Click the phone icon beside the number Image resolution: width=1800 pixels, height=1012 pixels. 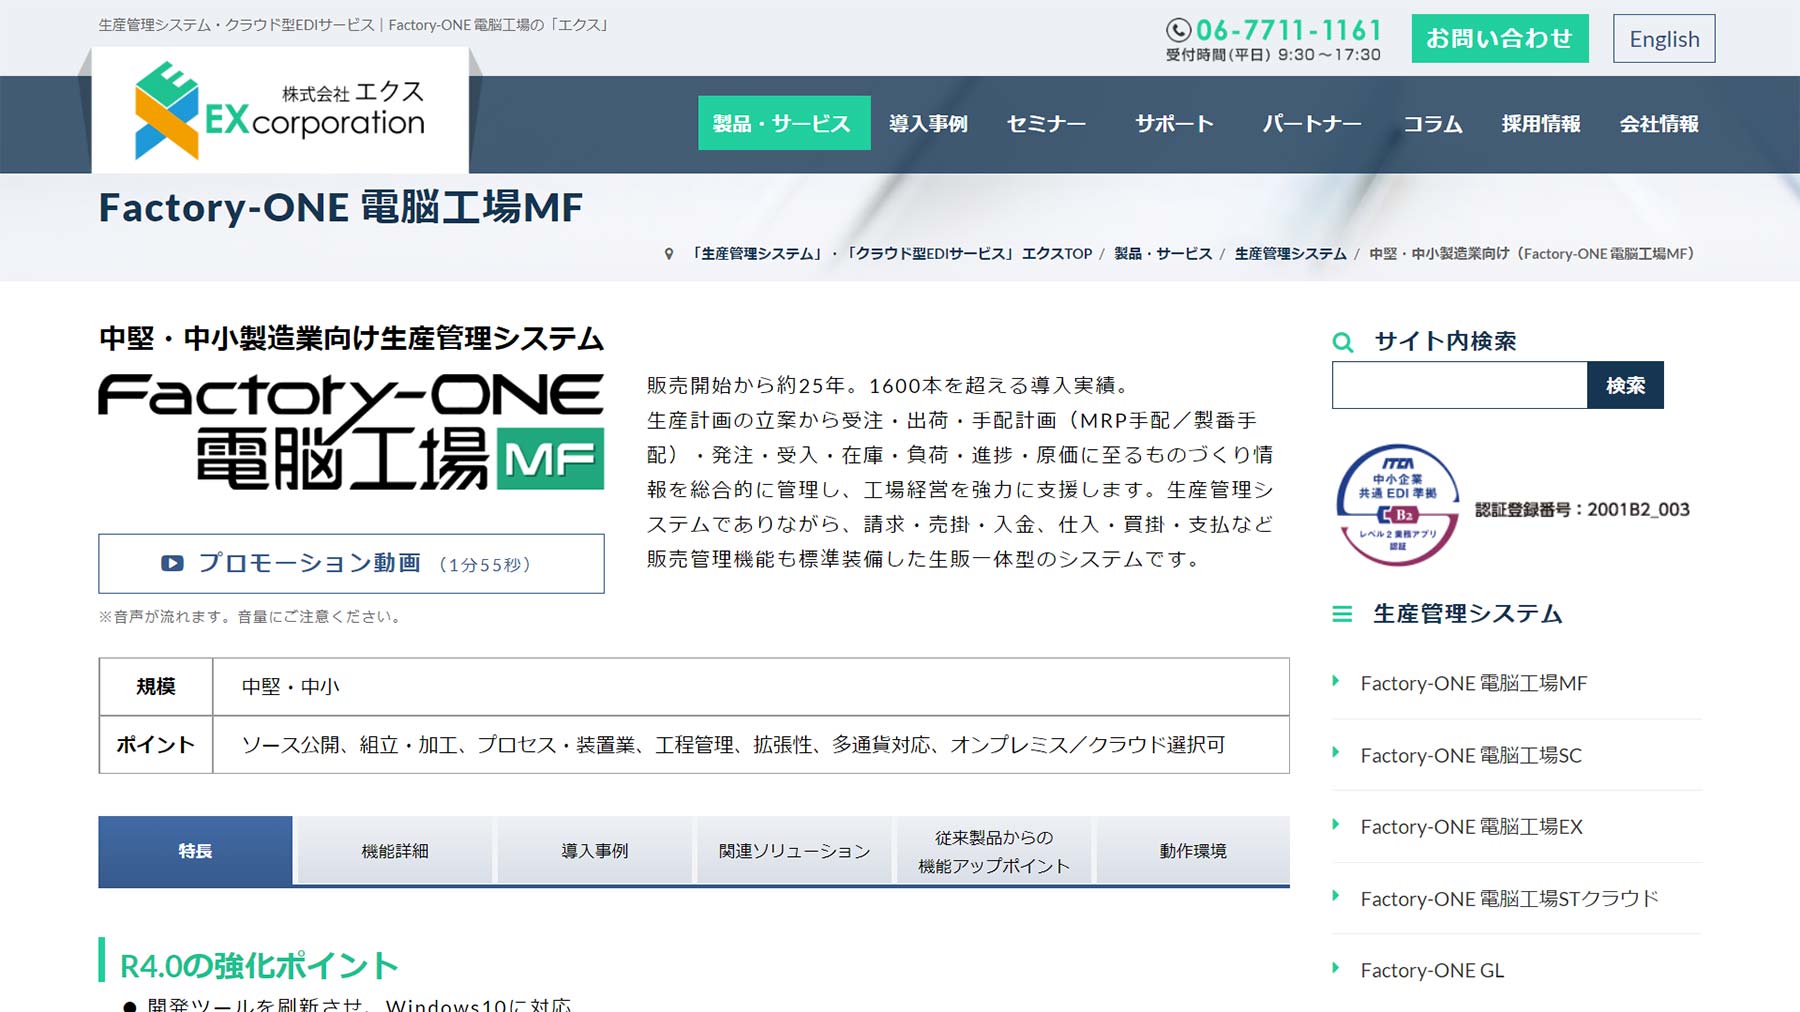coord(1178,30)
